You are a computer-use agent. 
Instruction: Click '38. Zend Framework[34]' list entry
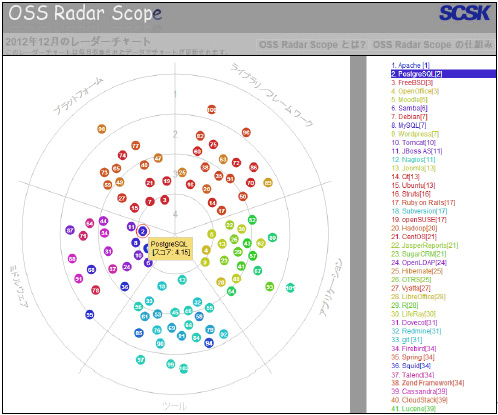click(x=428, y=383)
